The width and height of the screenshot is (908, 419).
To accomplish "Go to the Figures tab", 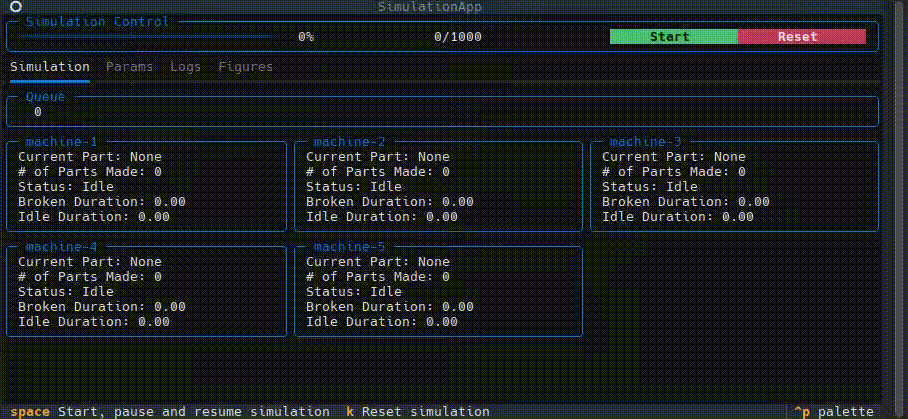I will coord(246,67).
